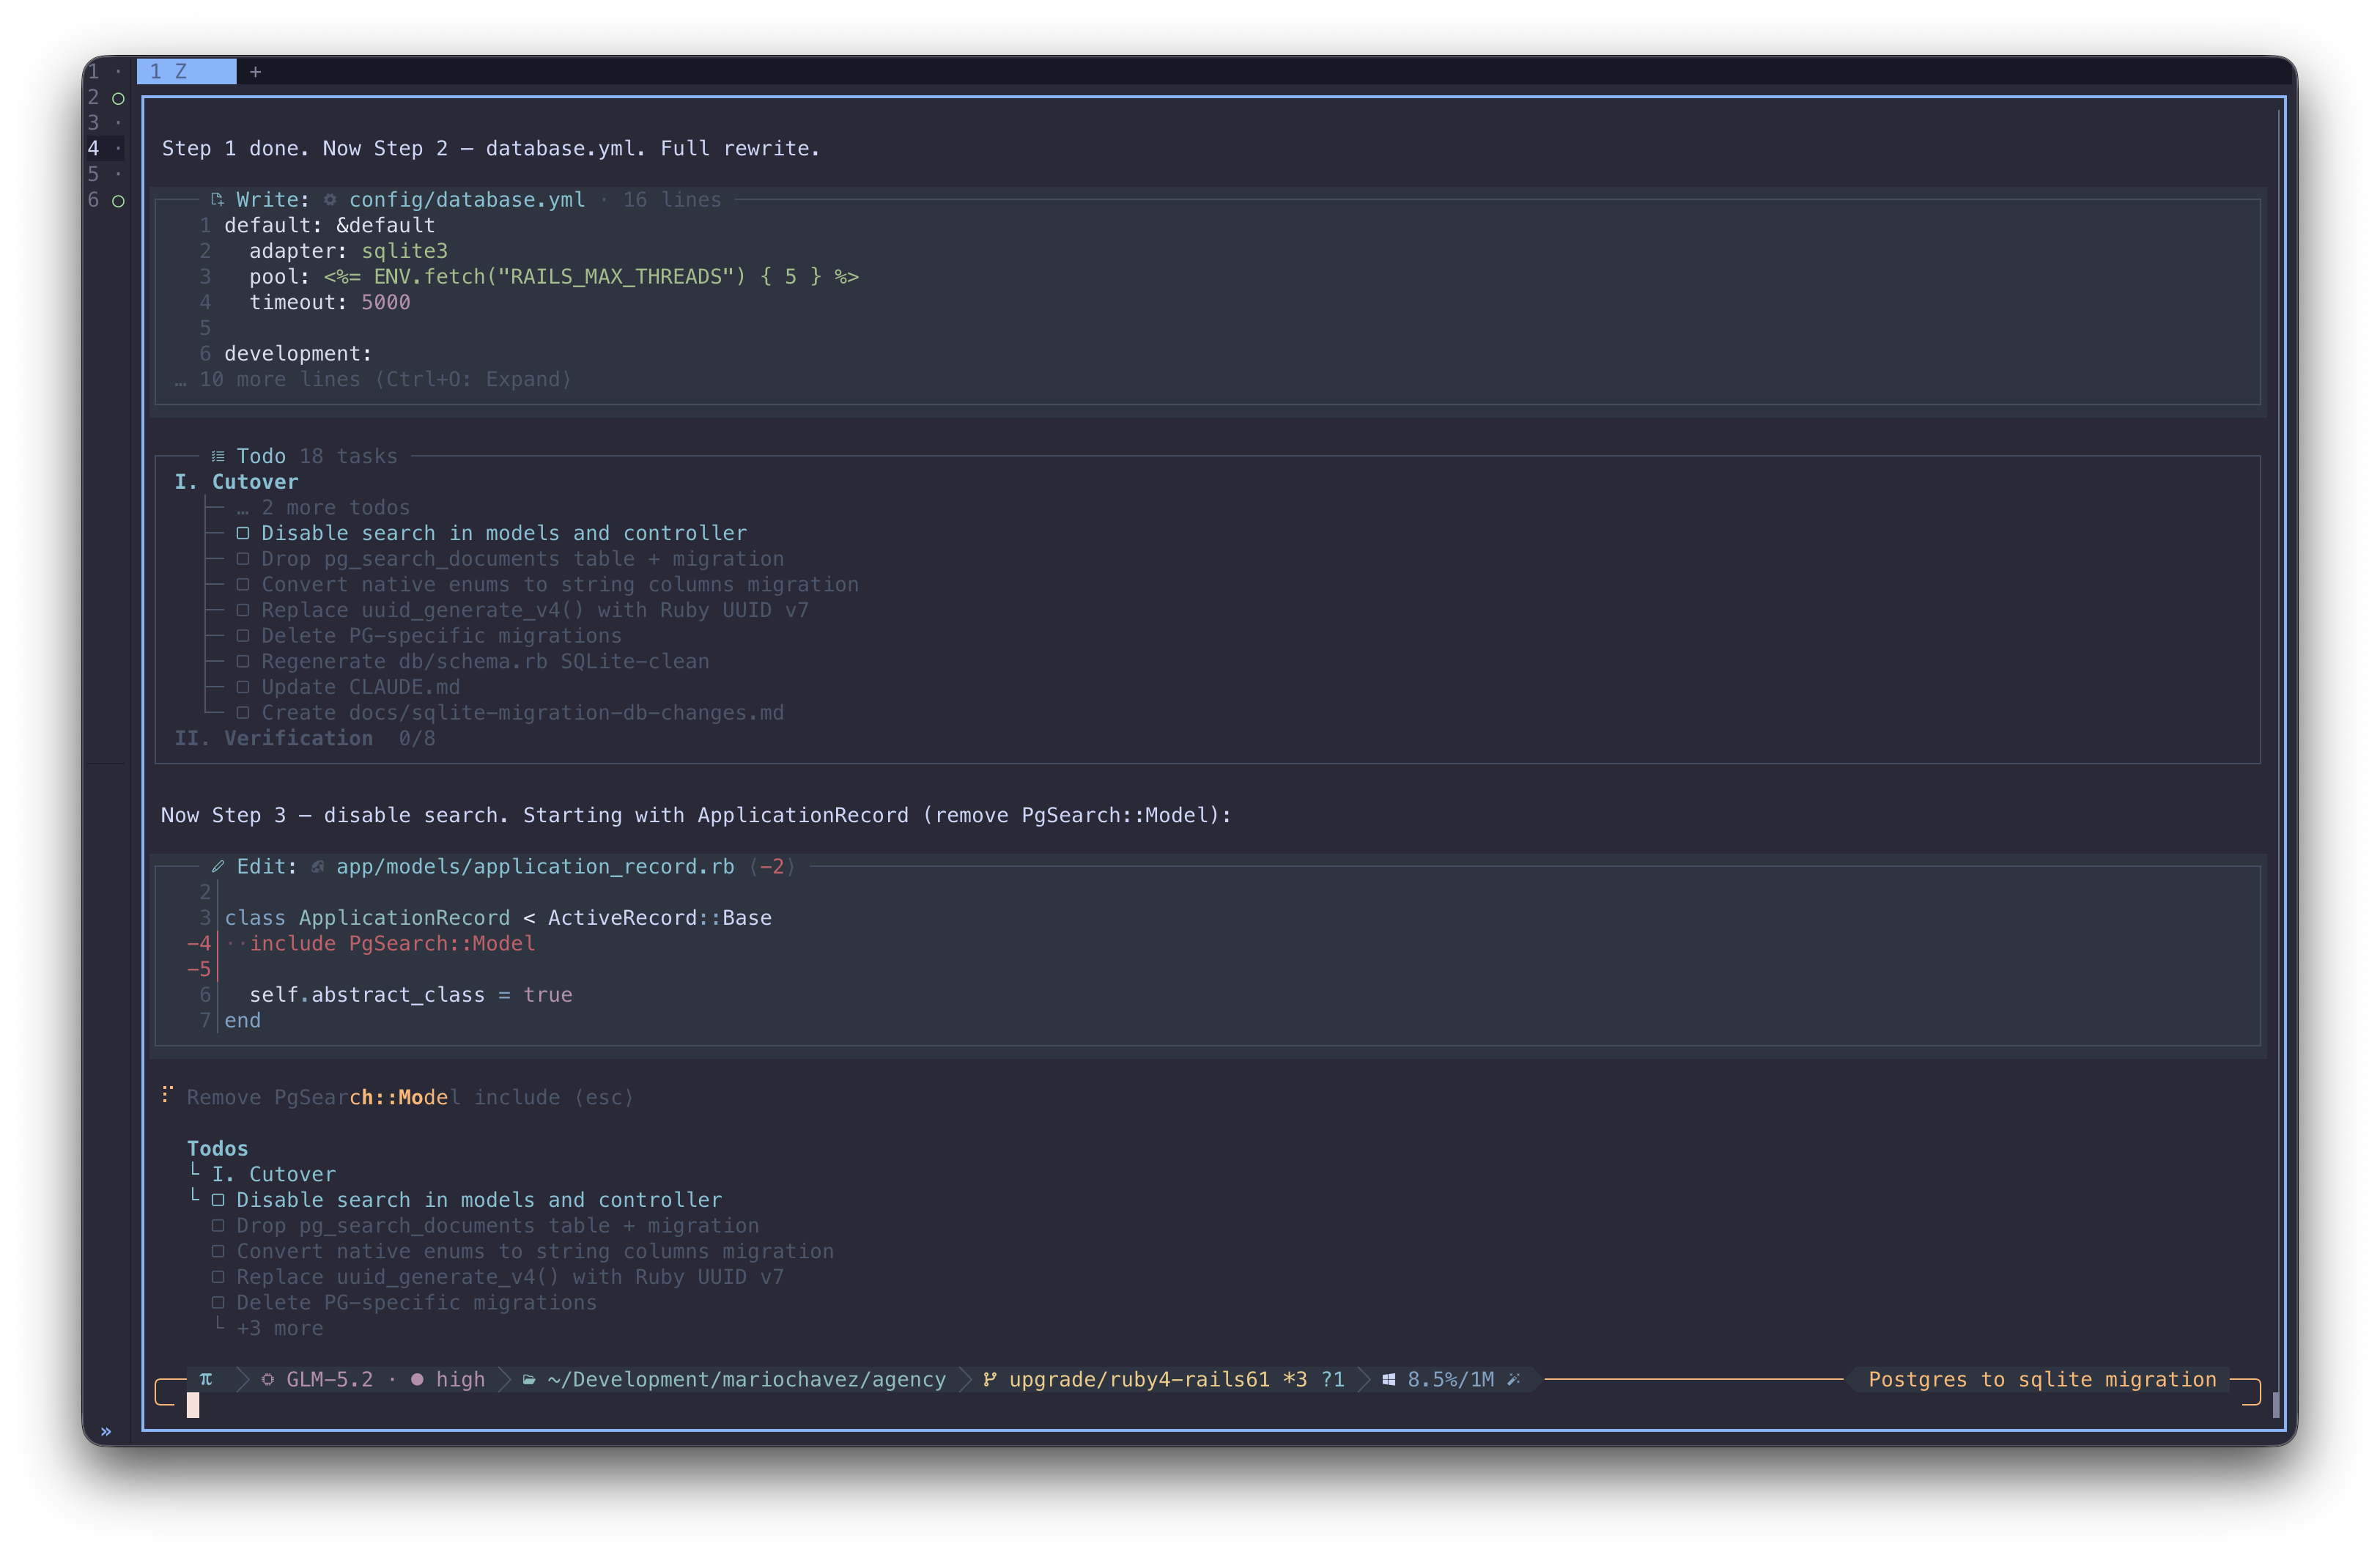Click the app/models/application_record.rb file path
The height and width of the screenshot is (1555, 2380).
(x=535, y=866)
